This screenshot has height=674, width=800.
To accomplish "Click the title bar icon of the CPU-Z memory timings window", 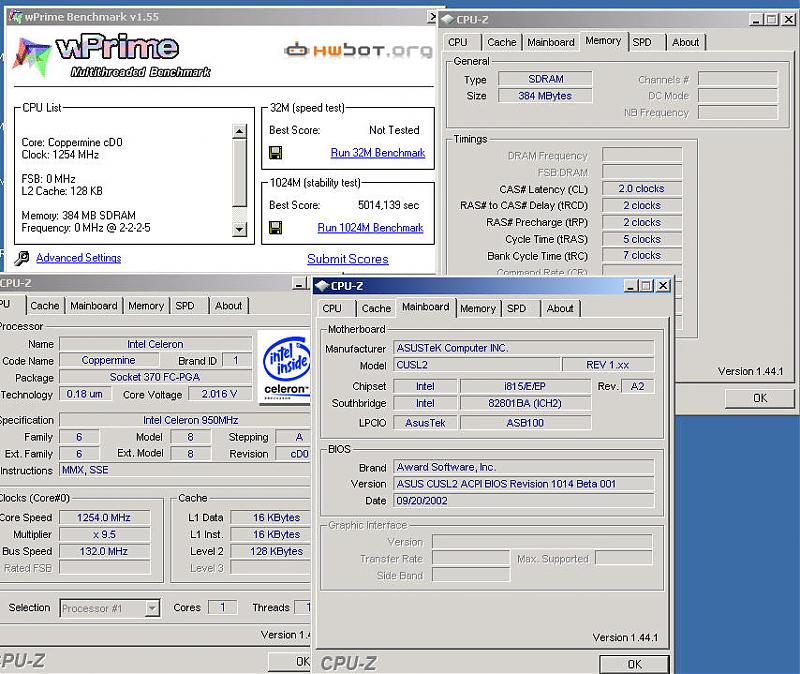I will point(447,19).
